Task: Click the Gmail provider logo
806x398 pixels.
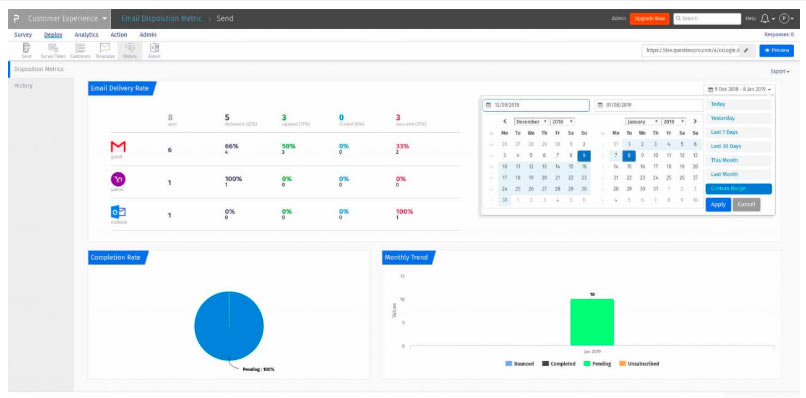Action: tap(118, 147)
